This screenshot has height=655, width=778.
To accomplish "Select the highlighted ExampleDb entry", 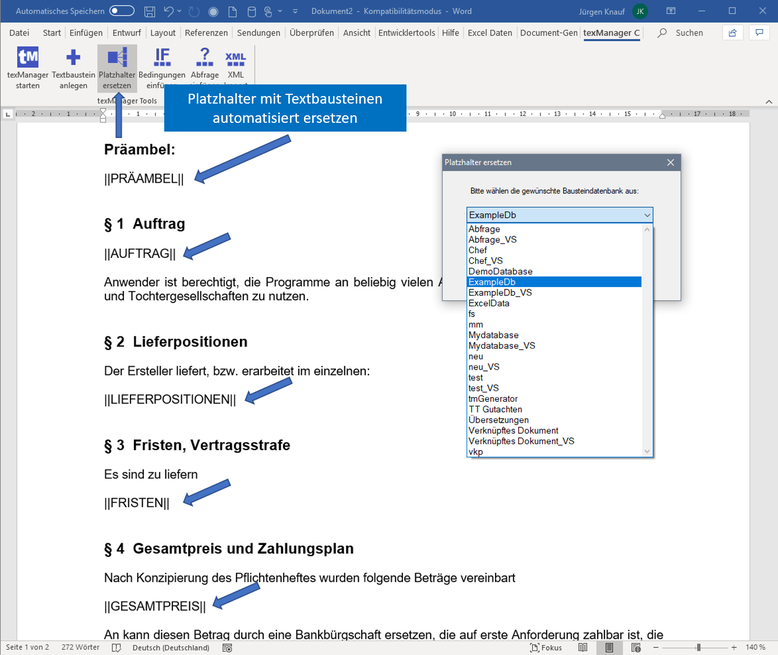I will (555, 282).
